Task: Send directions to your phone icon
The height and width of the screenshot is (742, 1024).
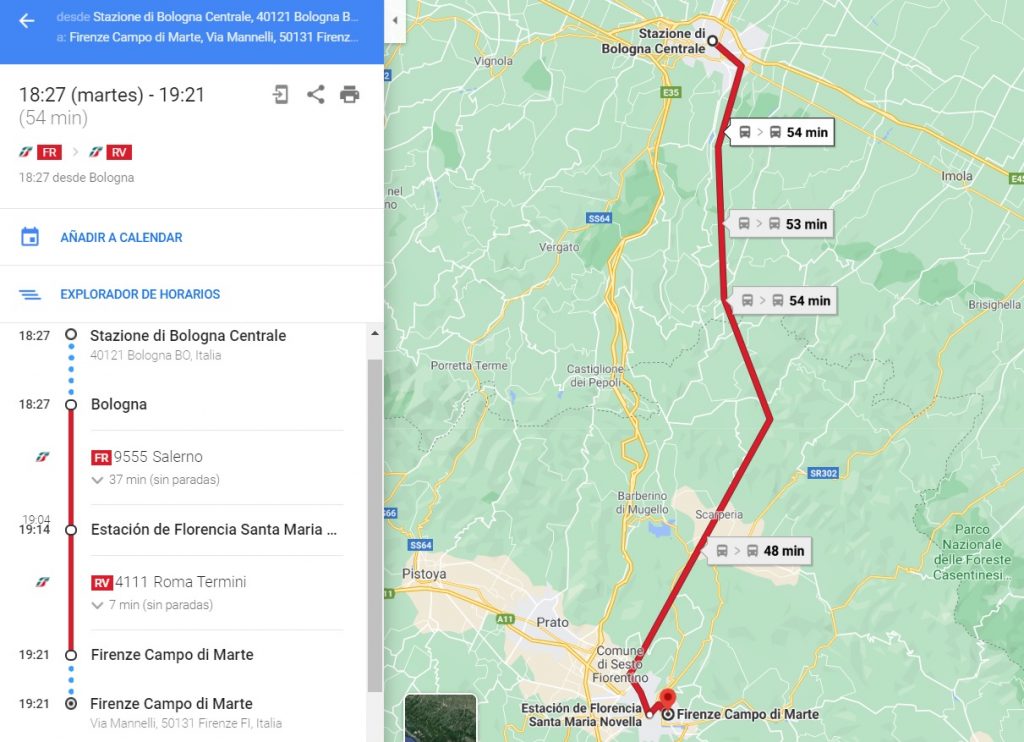Action: click(x=281, y=95)
